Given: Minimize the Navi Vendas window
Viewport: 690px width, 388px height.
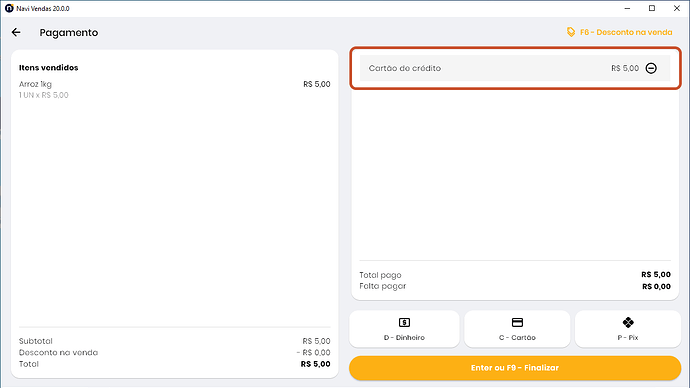Looking at the screenshot, I should (627, 8).
